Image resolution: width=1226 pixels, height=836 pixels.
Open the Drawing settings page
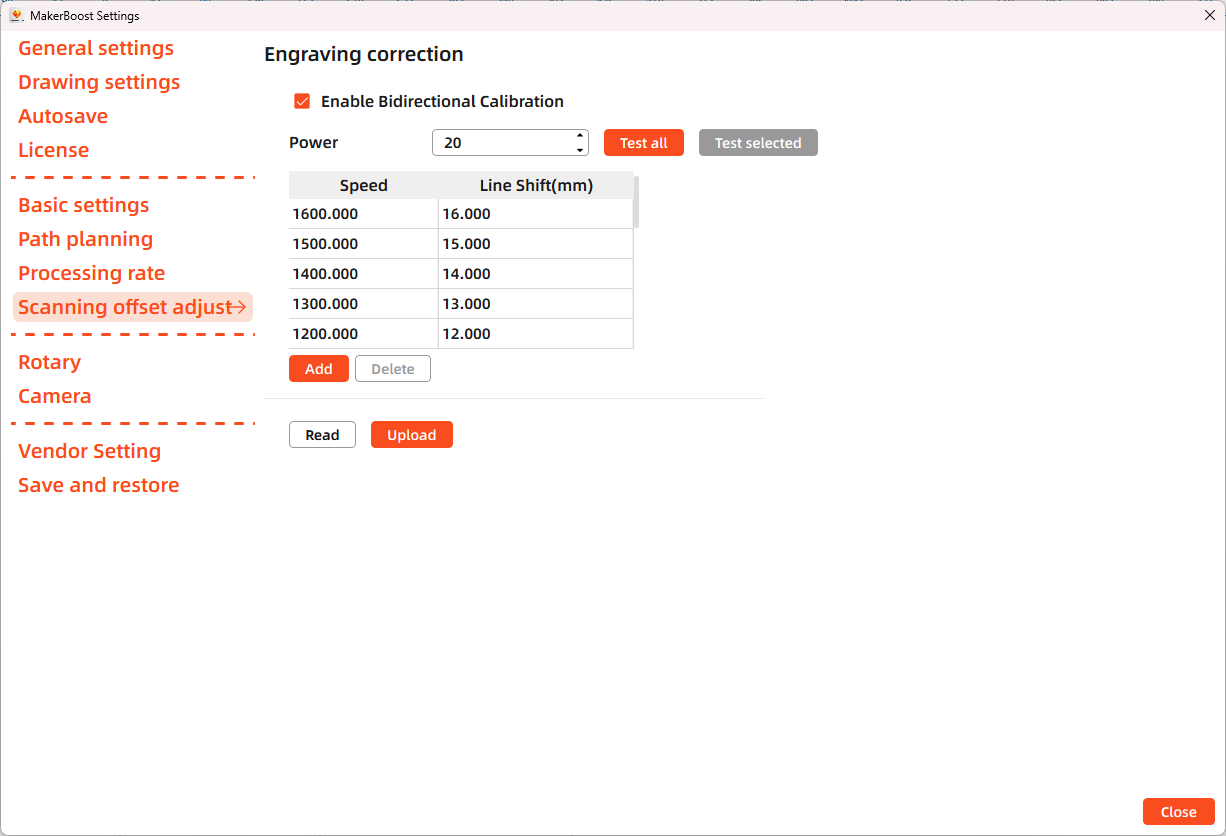coord(98,82)
